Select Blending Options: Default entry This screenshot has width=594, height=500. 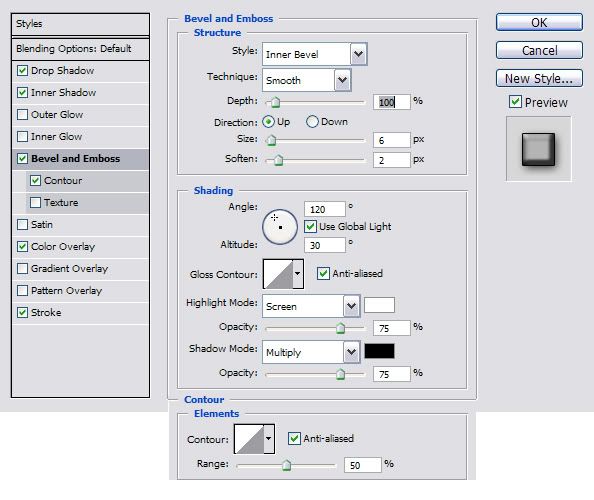click(80, 48)
